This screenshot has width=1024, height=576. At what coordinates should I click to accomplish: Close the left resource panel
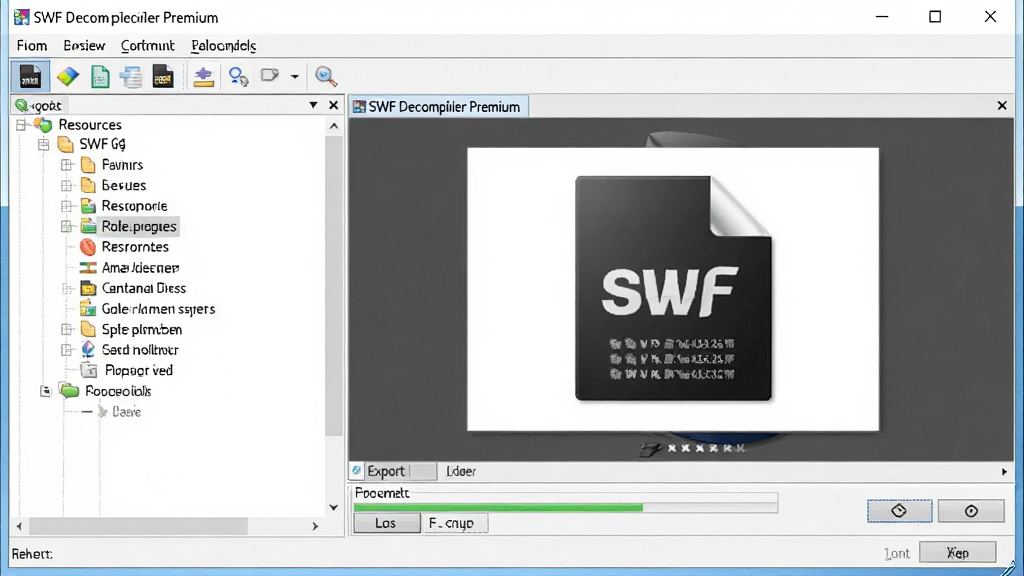(334, 105)
